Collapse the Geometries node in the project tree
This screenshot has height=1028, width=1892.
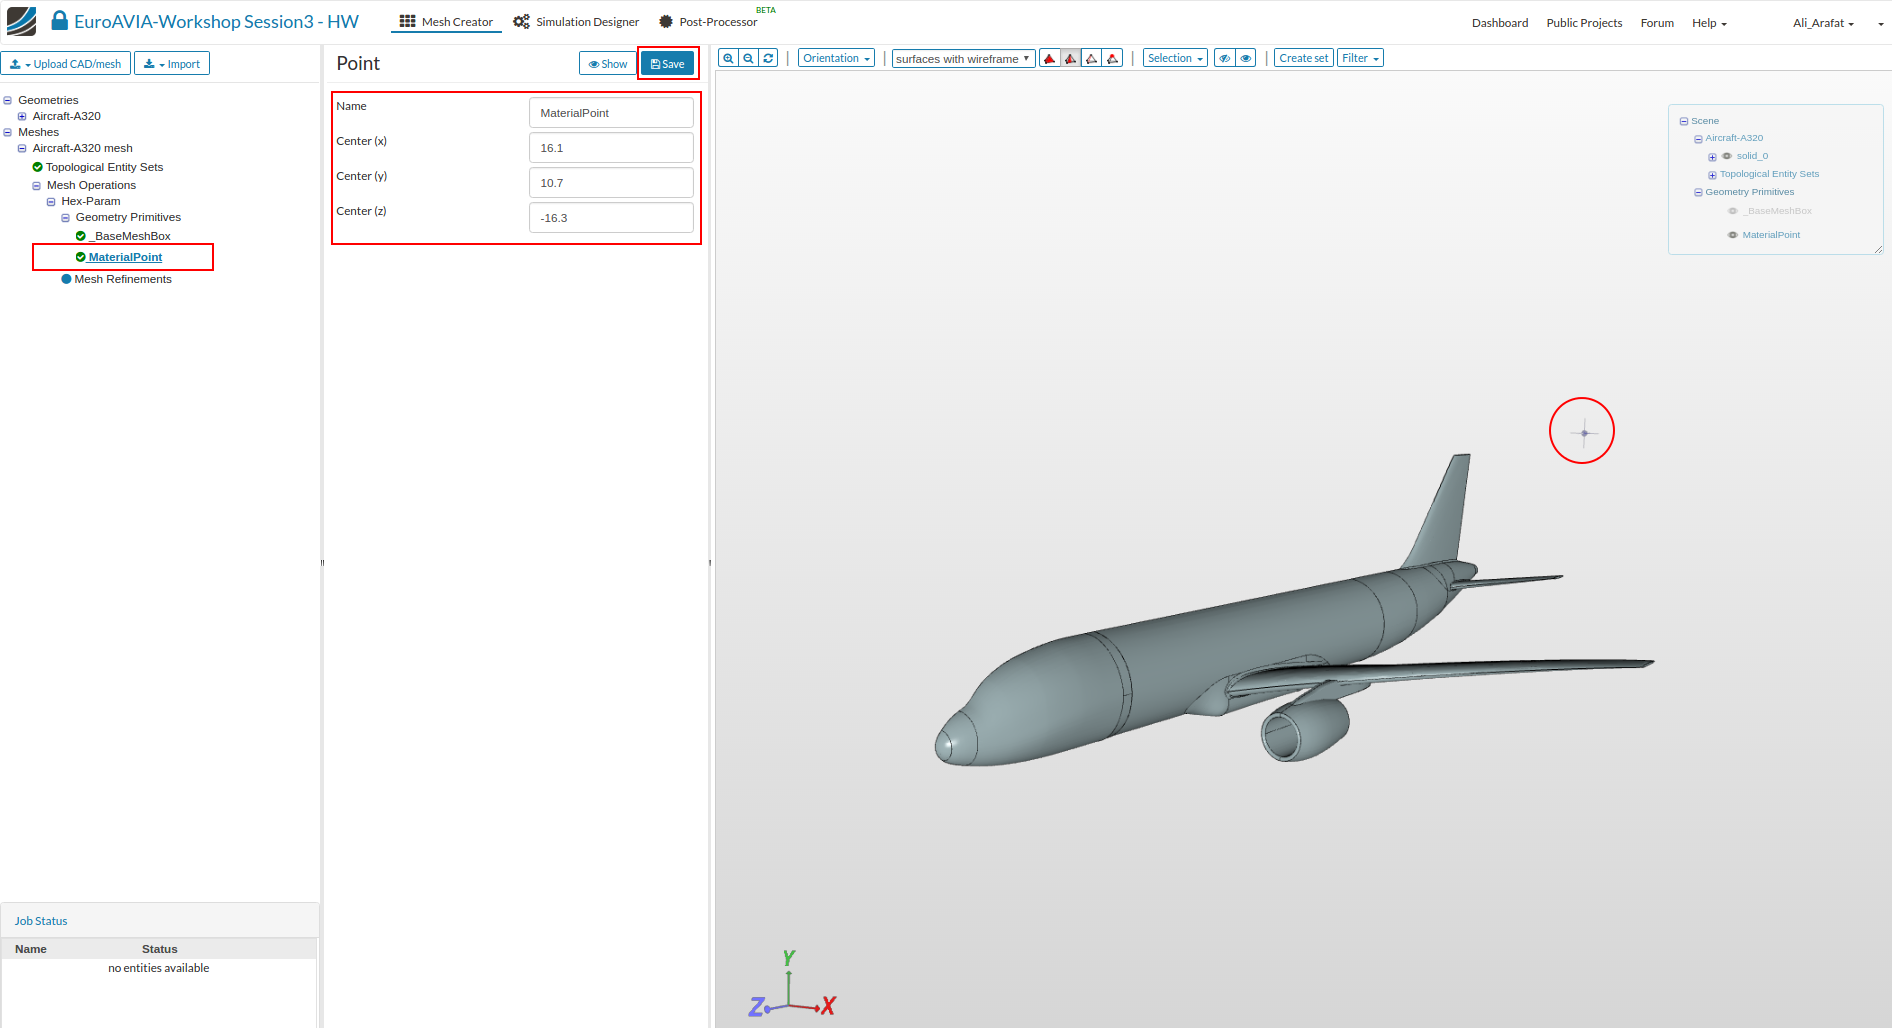click(x=8, y=100)
